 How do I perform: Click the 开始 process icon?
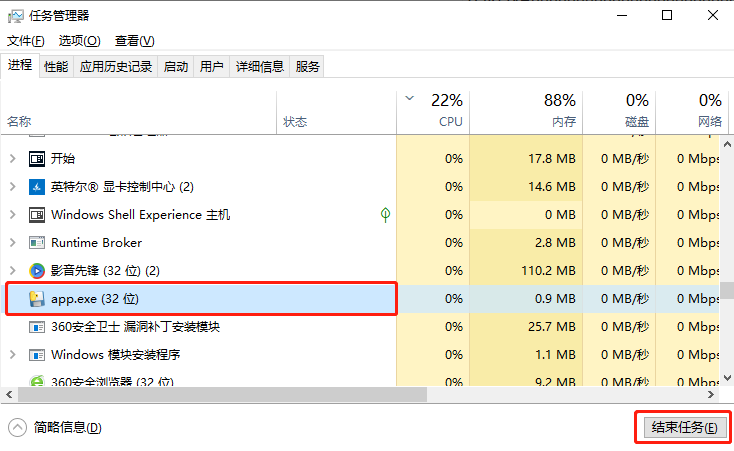click(37, 158)
